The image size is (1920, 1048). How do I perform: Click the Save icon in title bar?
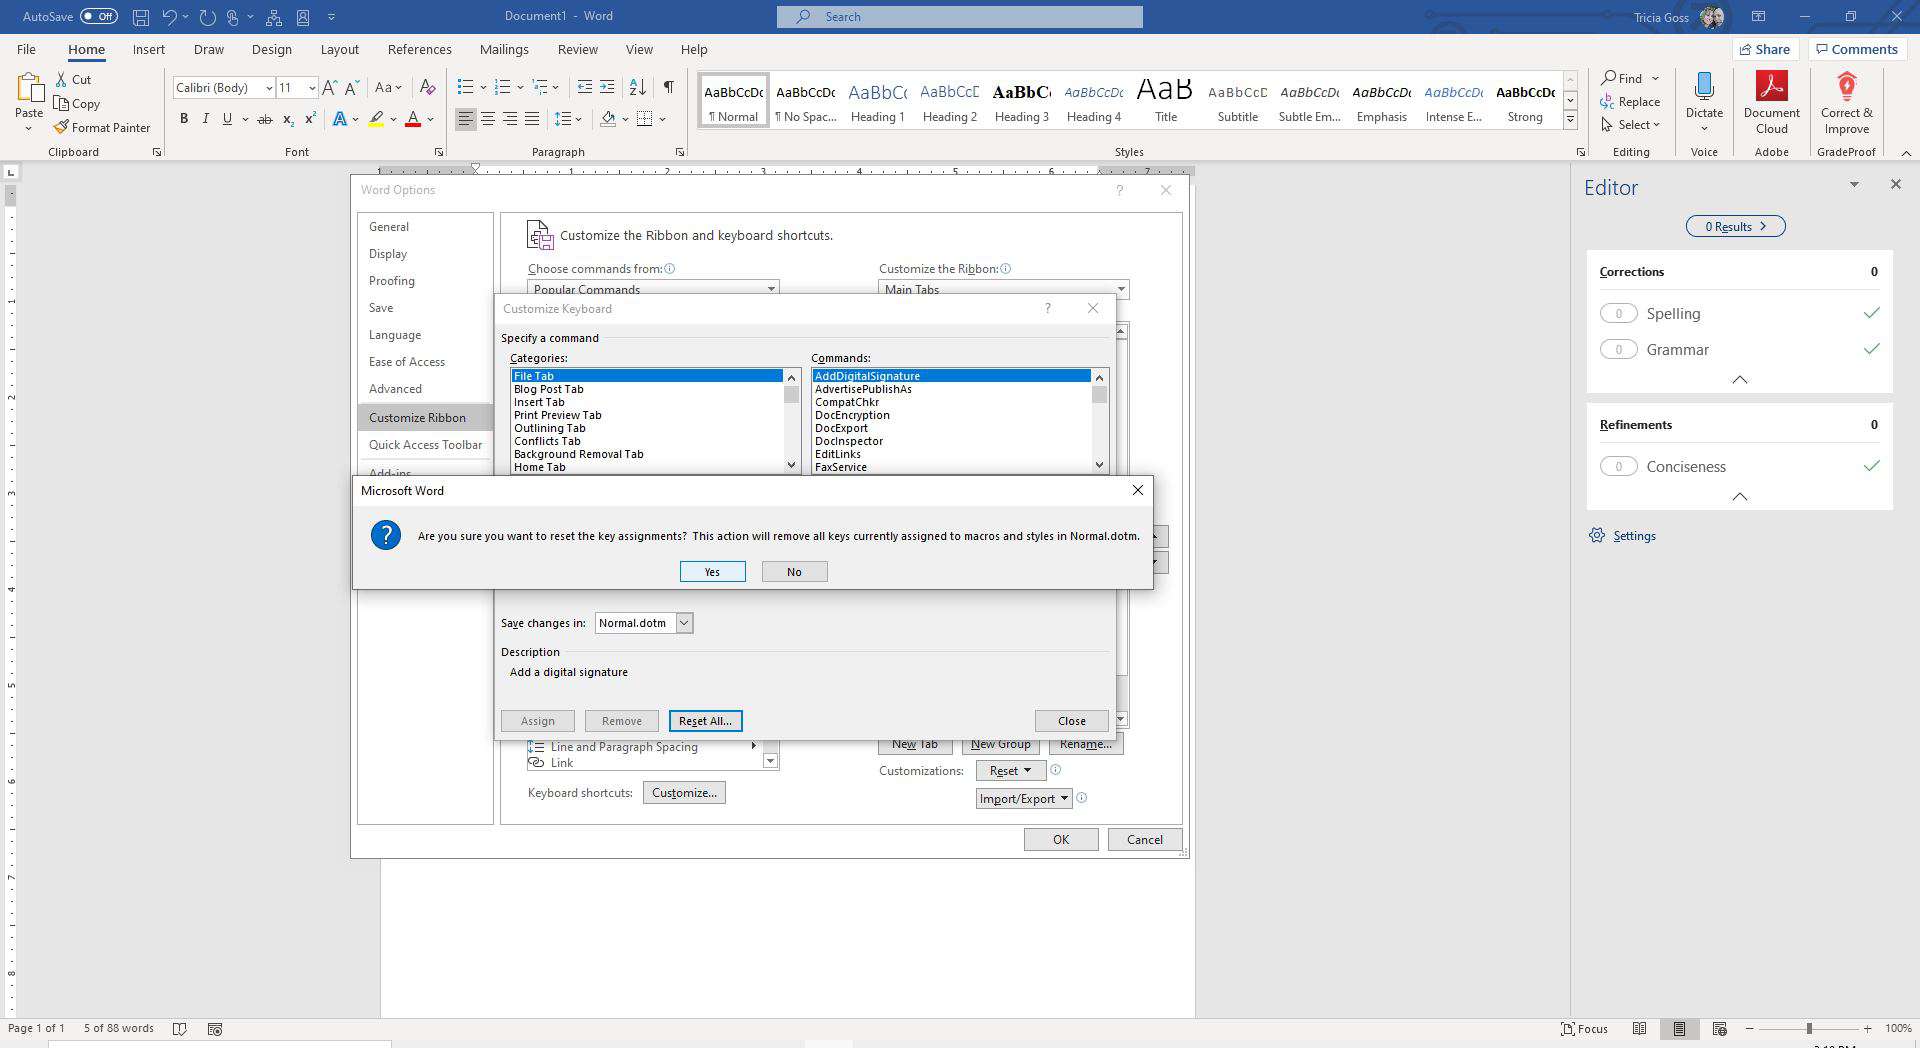click(x=141, y=17)
